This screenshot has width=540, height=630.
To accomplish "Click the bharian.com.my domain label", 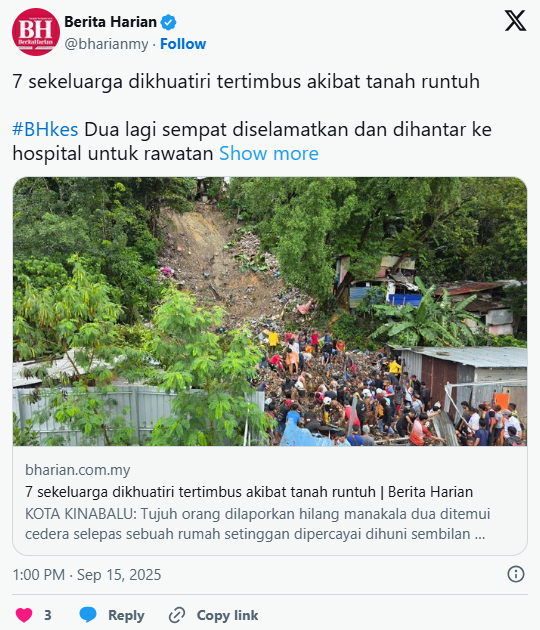I will coord(78,470).
